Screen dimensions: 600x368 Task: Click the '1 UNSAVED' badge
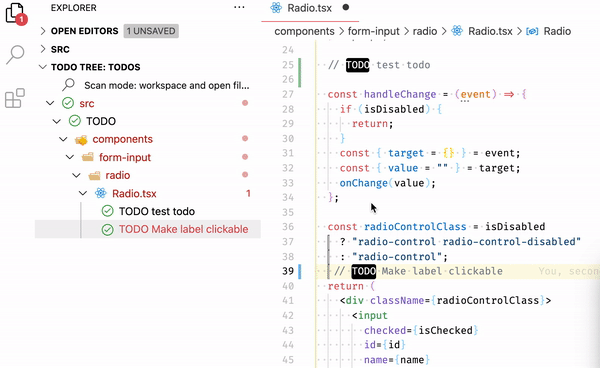151,31
